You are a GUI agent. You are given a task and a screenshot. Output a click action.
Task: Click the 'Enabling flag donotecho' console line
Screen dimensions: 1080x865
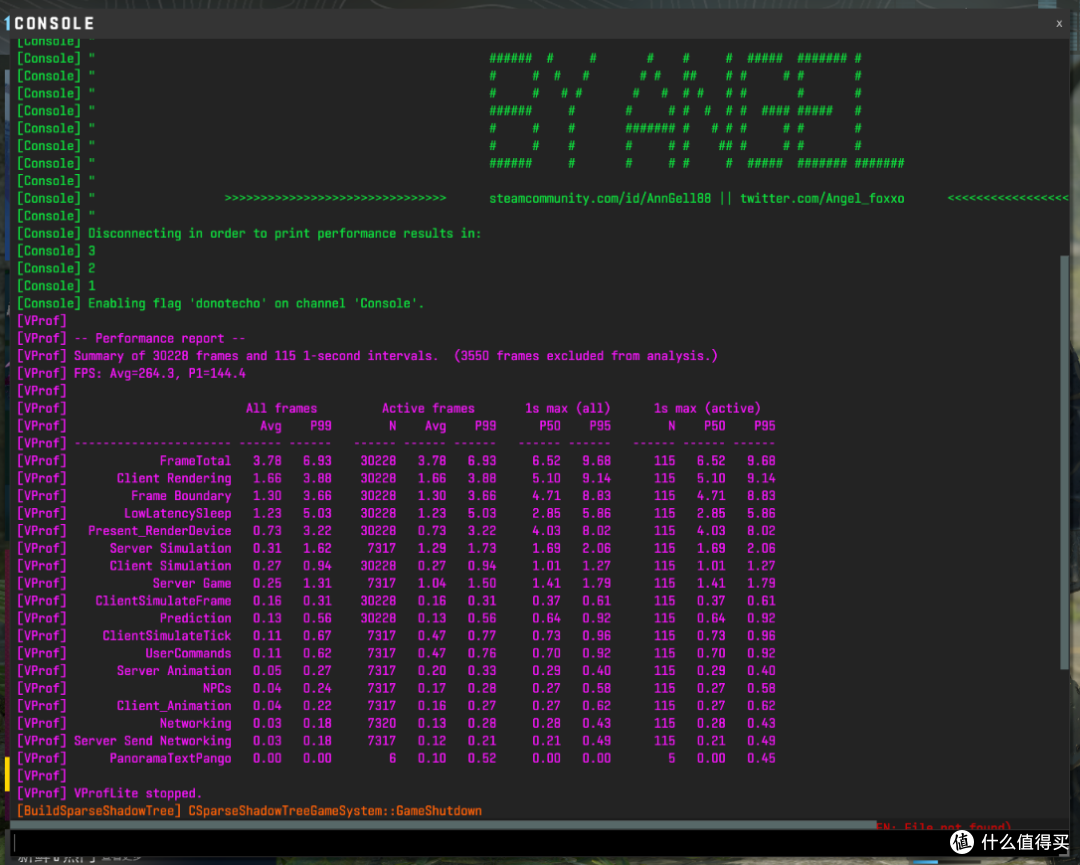pos(220,303)
